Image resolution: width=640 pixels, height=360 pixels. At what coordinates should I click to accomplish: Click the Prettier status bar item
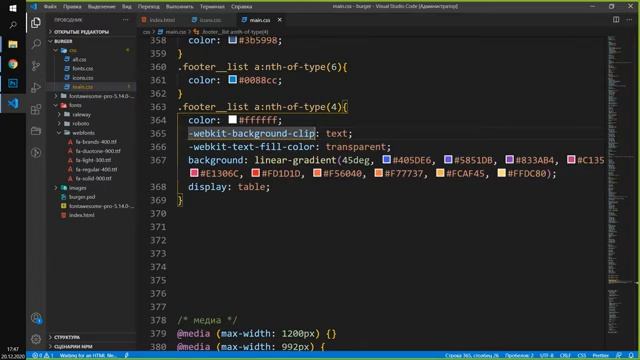point(600,356)
